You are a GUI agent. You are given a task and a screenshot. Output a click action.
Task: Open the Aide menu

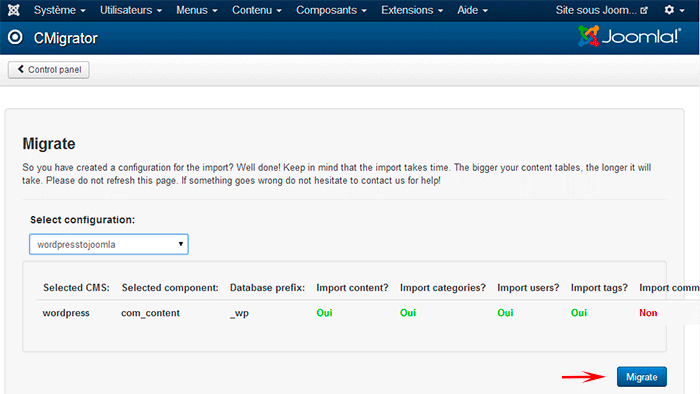tap(472, 10)
